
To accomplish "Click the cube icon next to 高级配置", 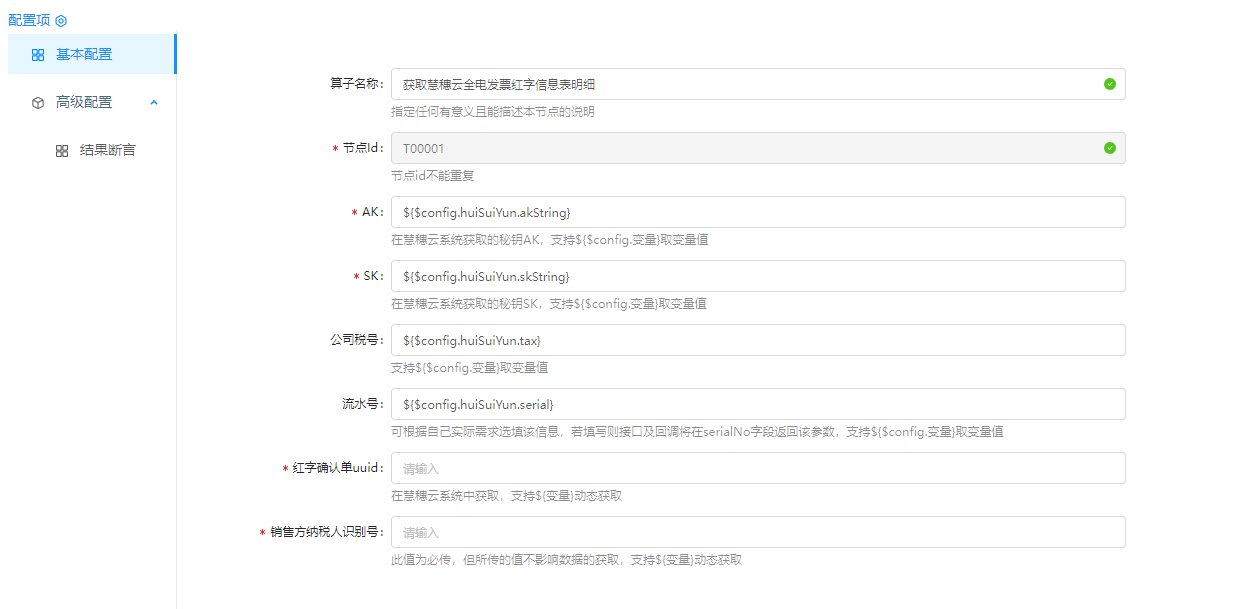I will pyautogui.click(x=38, y=103).
